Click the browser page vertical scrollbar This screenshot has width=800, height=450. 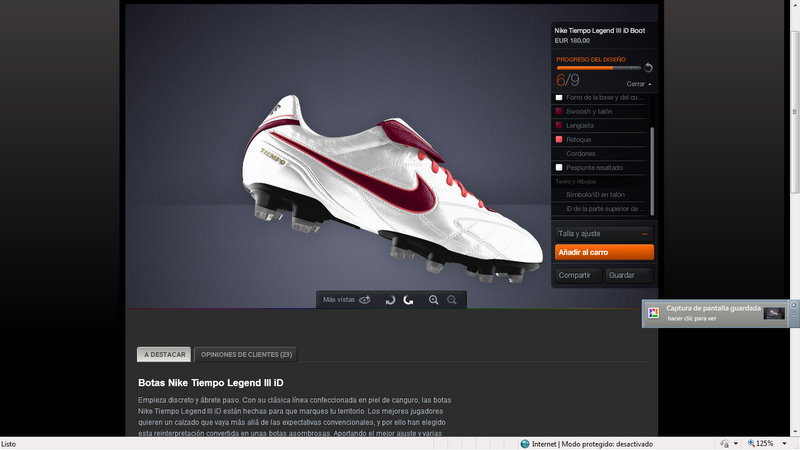coord(794,112)
